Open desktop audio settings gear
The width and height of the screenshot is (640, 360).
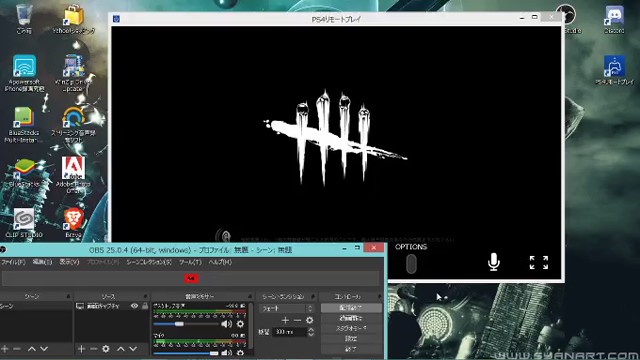click(240, 324)
